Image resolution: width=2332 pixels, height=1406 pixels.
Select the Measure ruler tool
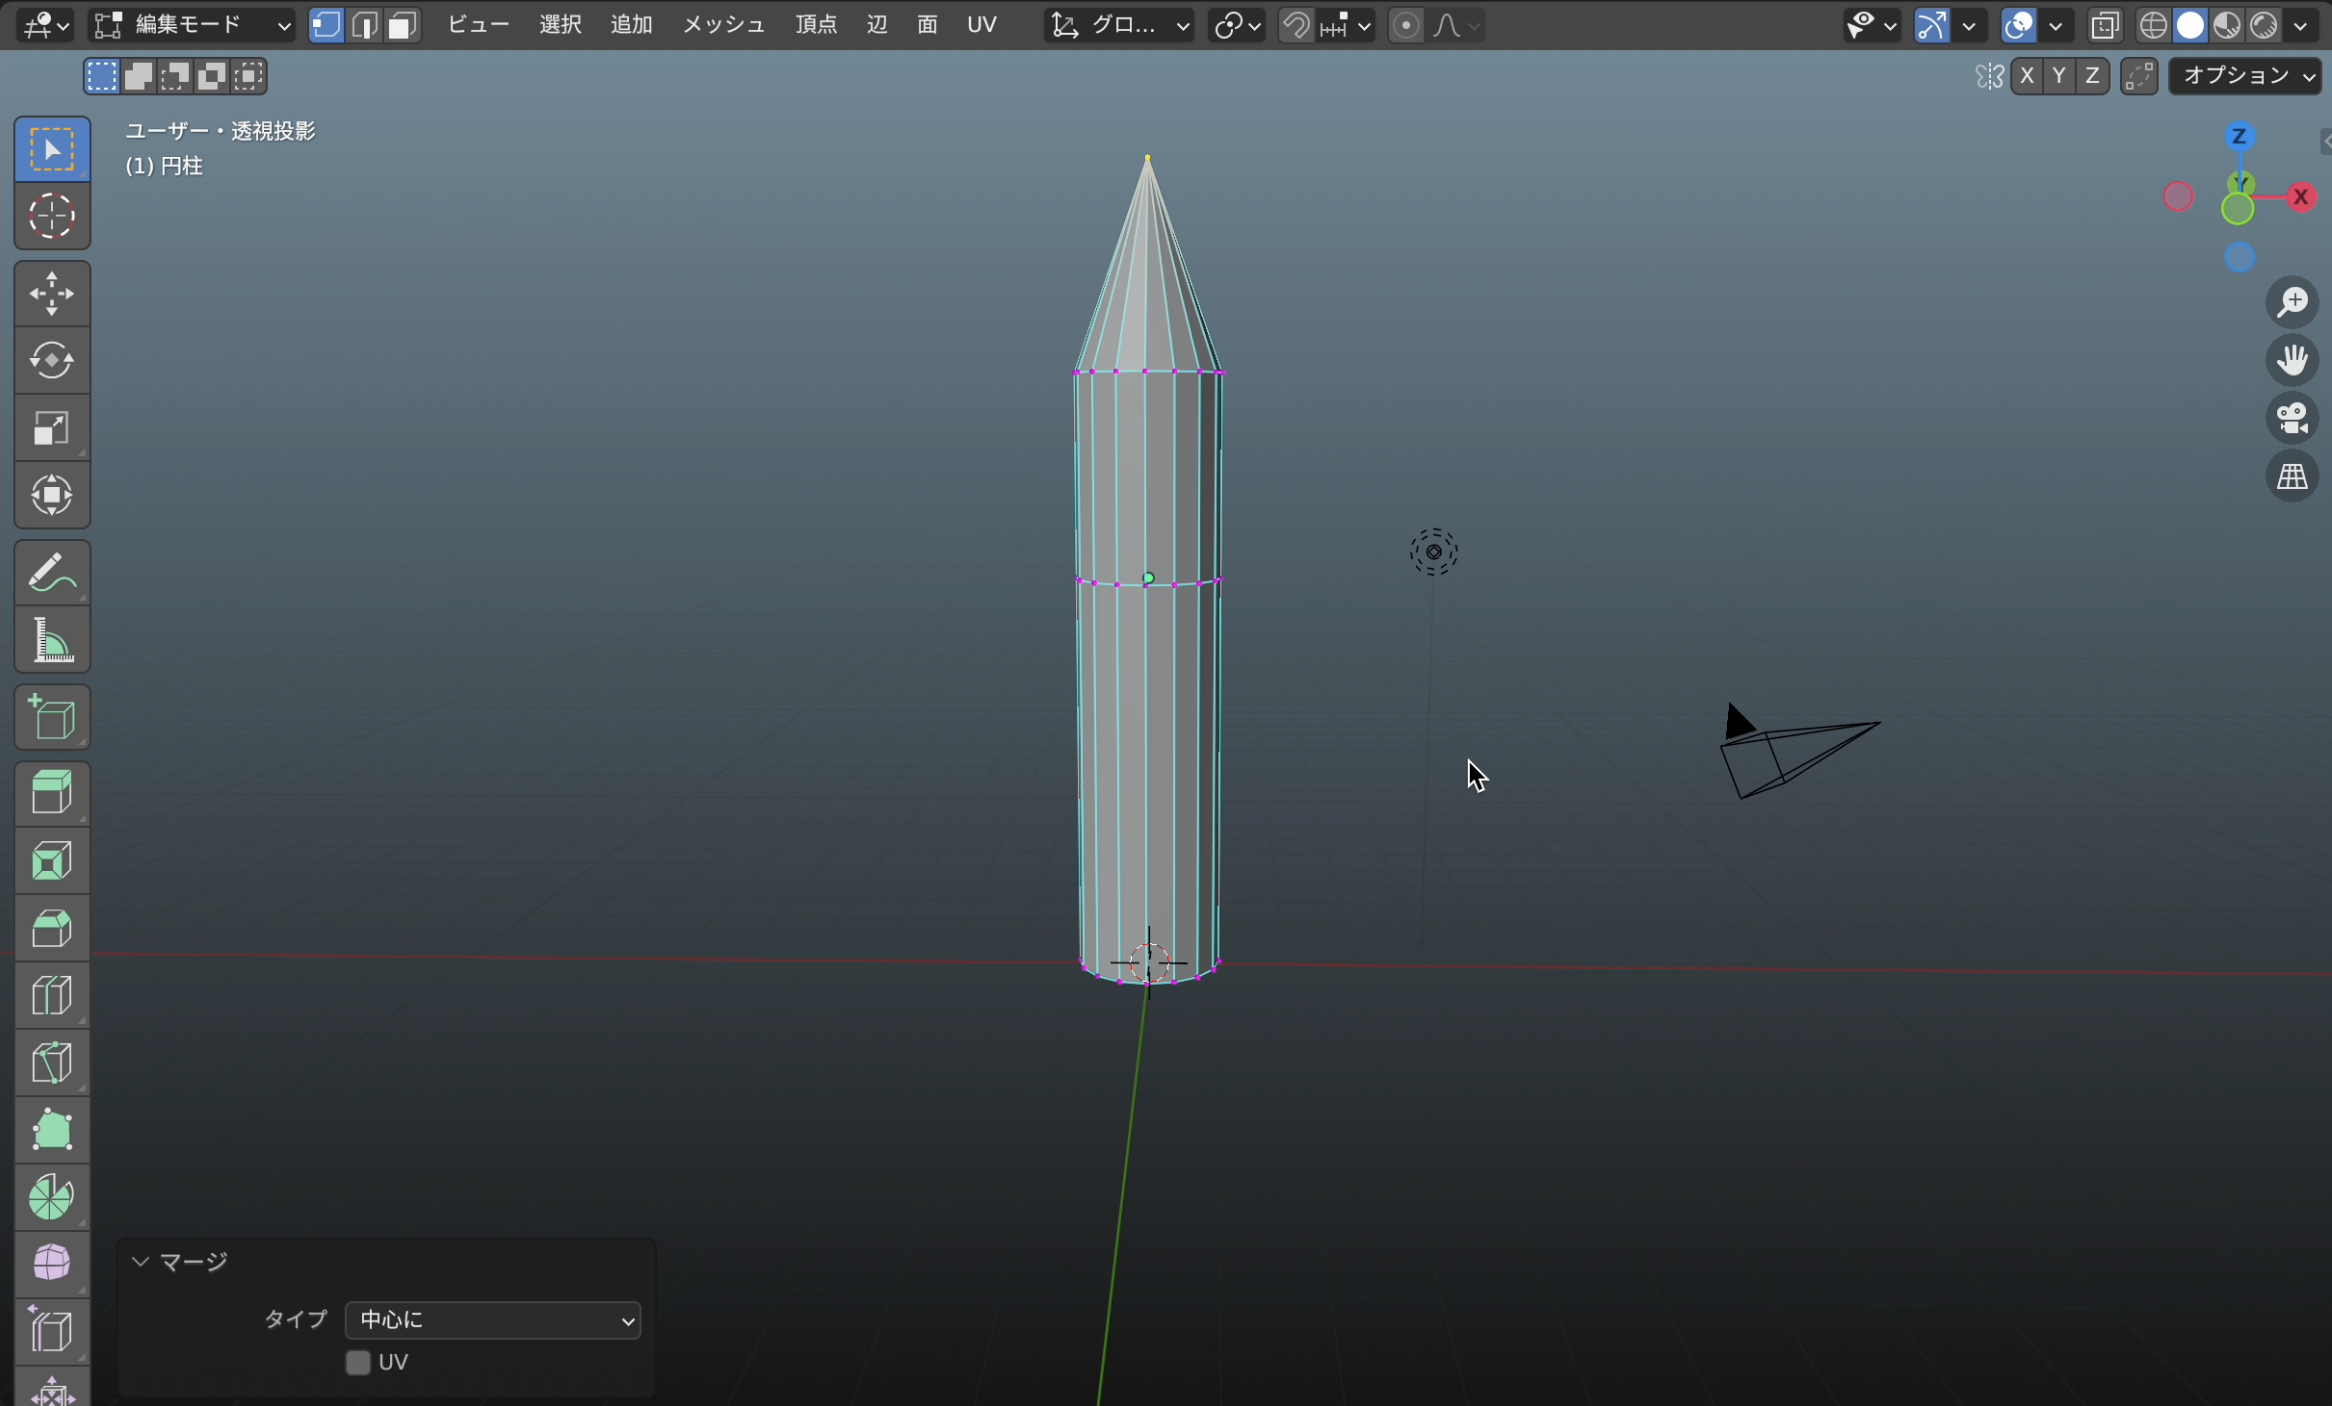[52, 640]
